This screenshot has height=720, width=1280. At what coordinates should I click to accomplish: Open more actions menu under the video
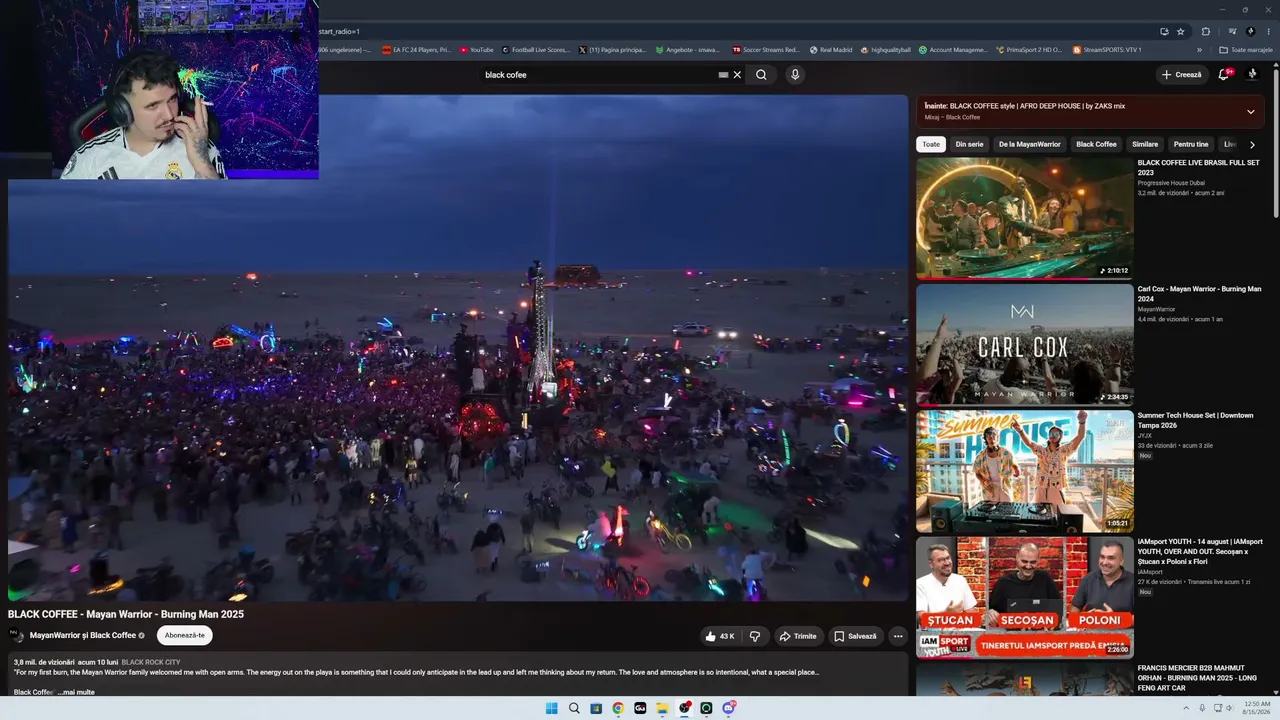coord(898,636)
